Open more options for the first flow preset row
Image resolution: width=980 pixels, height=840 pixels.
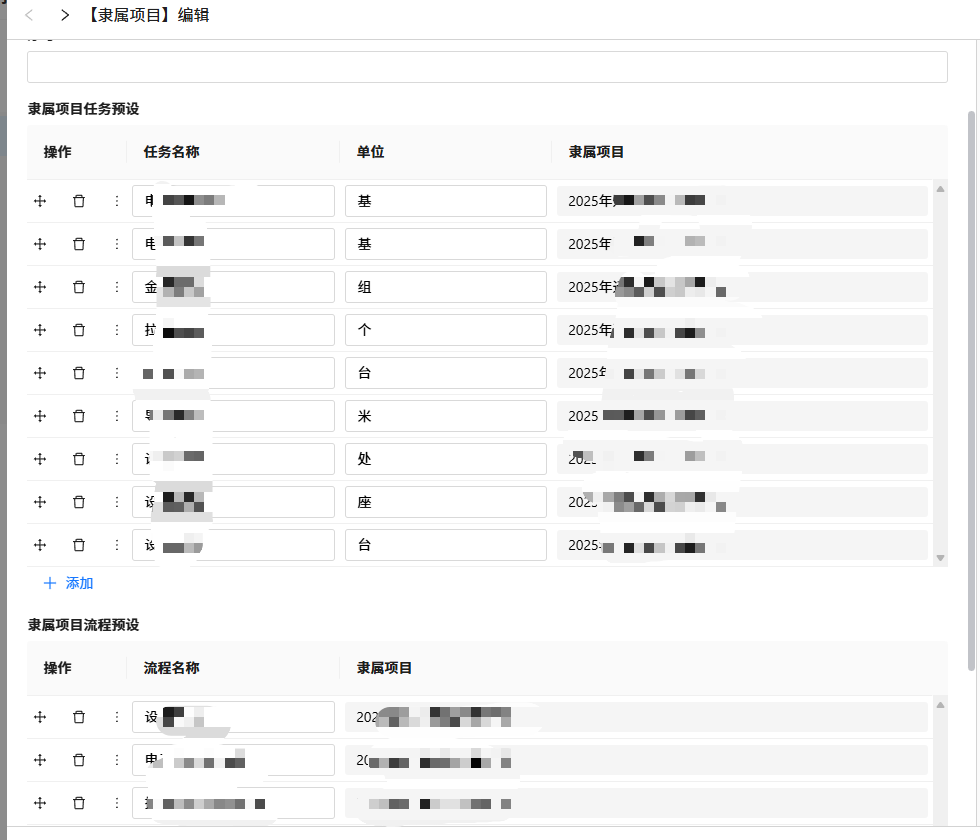click(116, 717)
